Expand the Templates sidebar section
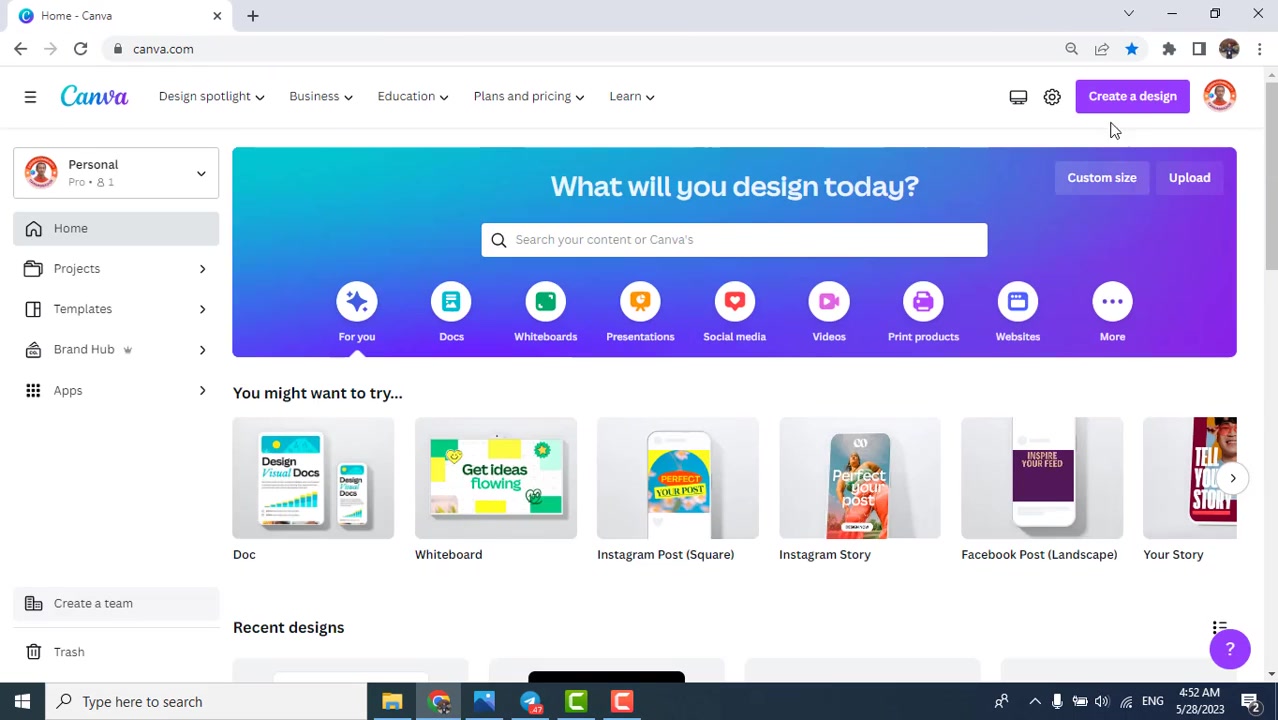 tap(115, 308)
